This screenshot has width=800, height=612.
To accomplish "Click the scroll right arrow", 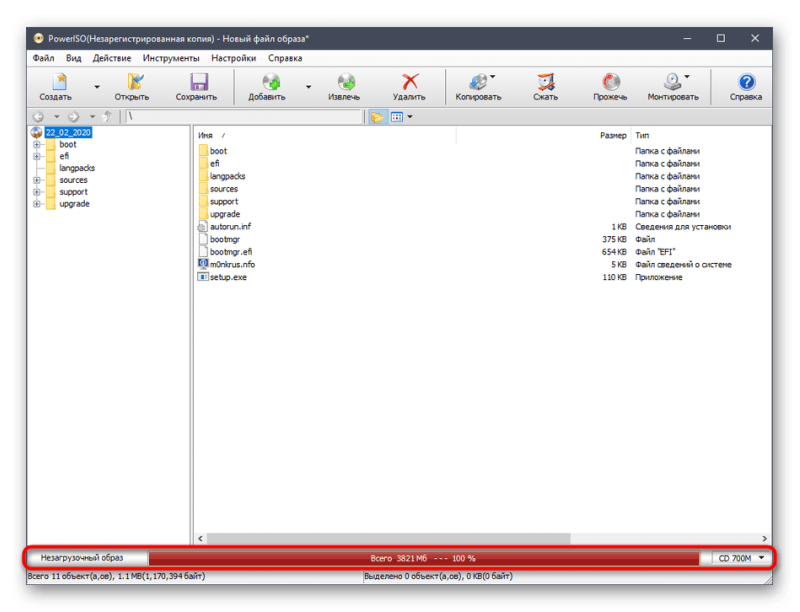I will coord(764,539).
